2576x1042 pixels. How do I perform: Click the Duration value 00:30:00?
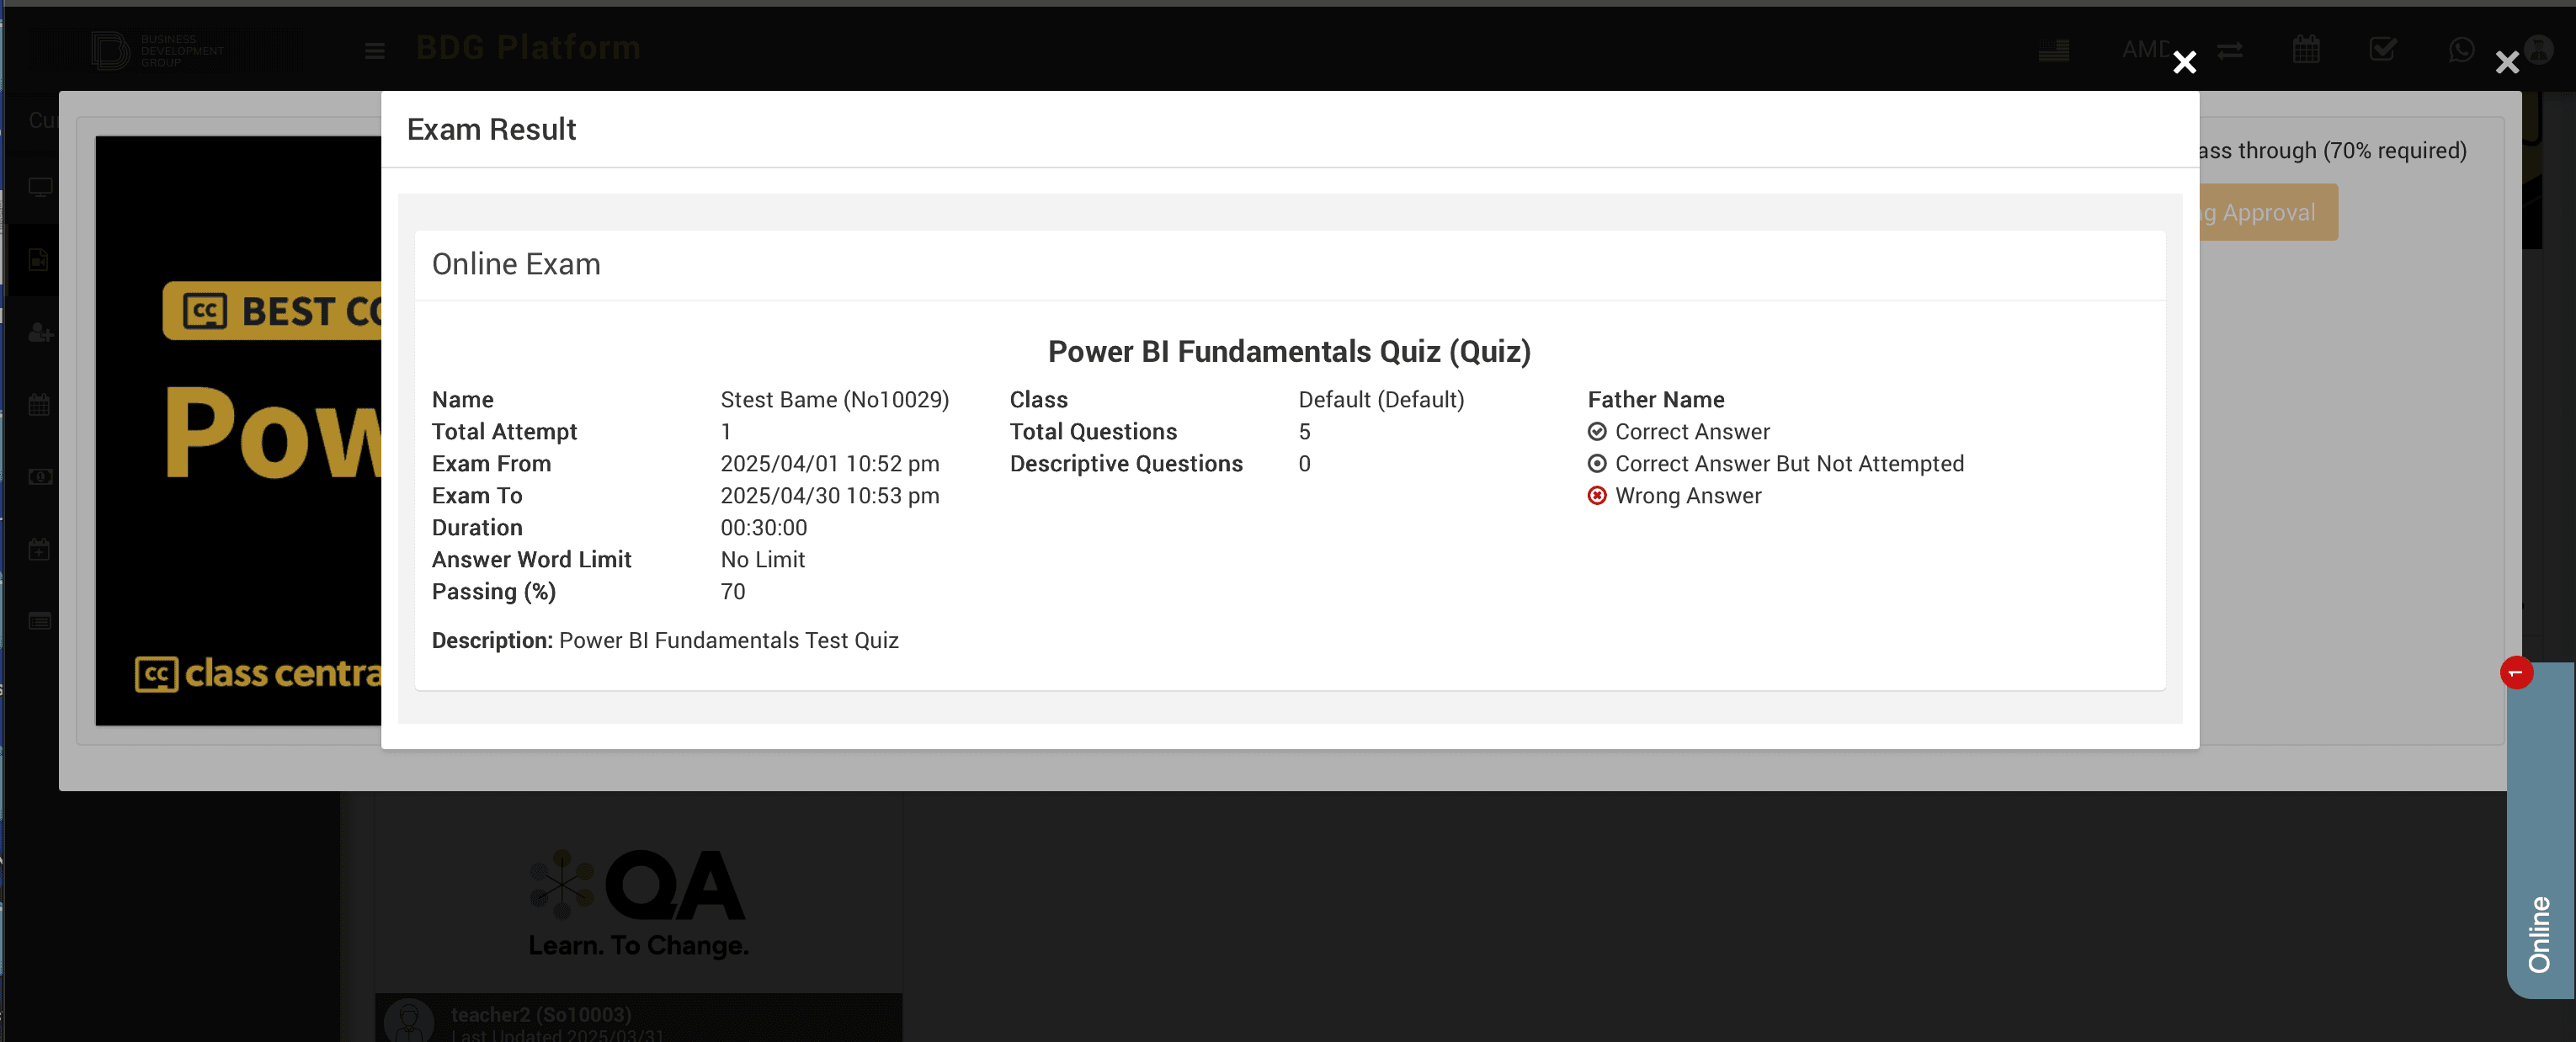(x=764, y=528)
